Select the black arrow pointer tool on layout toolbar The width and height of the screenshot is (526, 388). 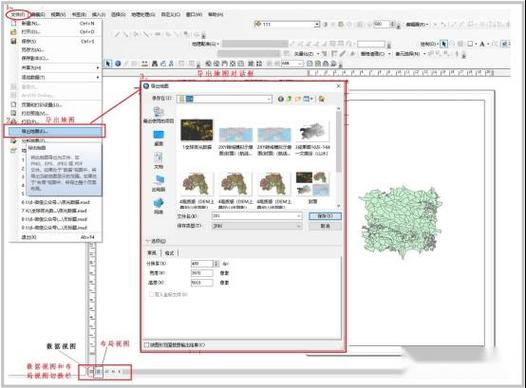tap(108, 63)
